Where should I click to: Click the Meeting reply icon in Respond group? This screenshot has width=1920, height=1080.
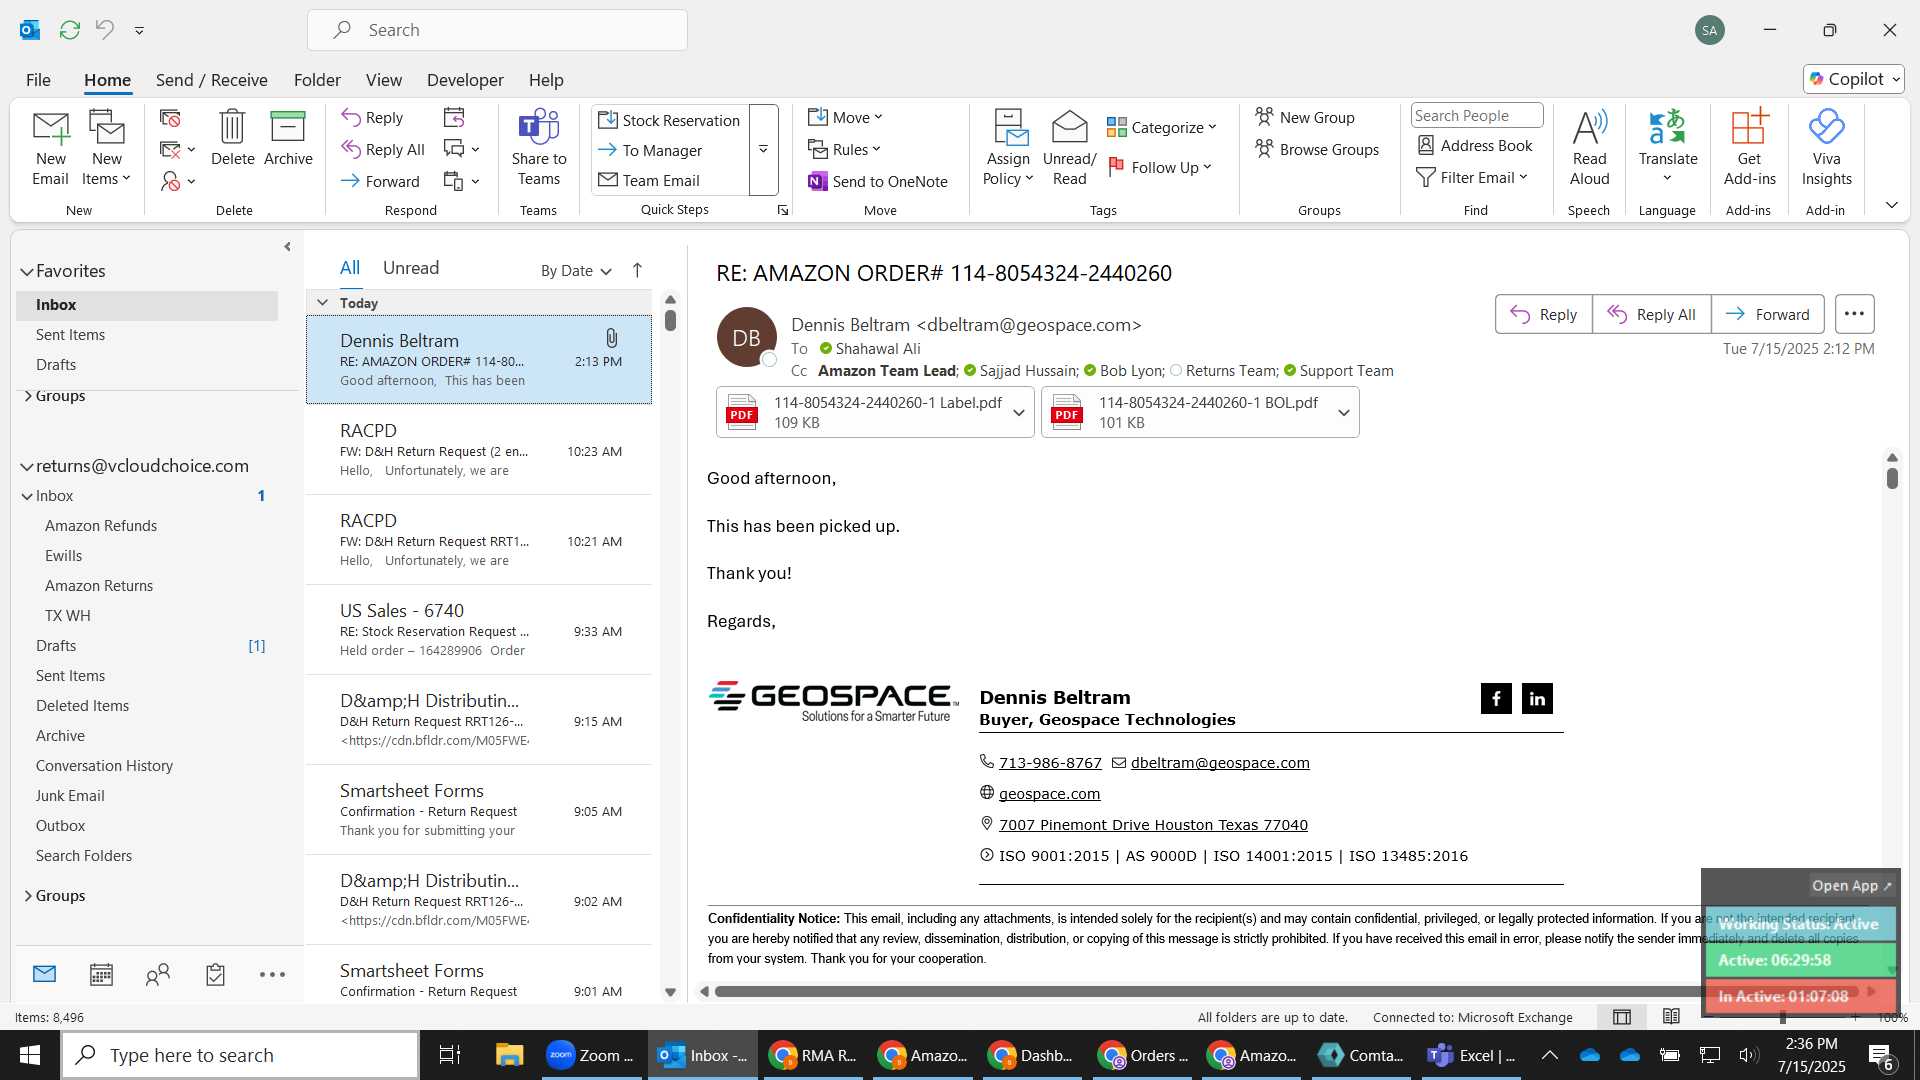(x=454, y=118)
